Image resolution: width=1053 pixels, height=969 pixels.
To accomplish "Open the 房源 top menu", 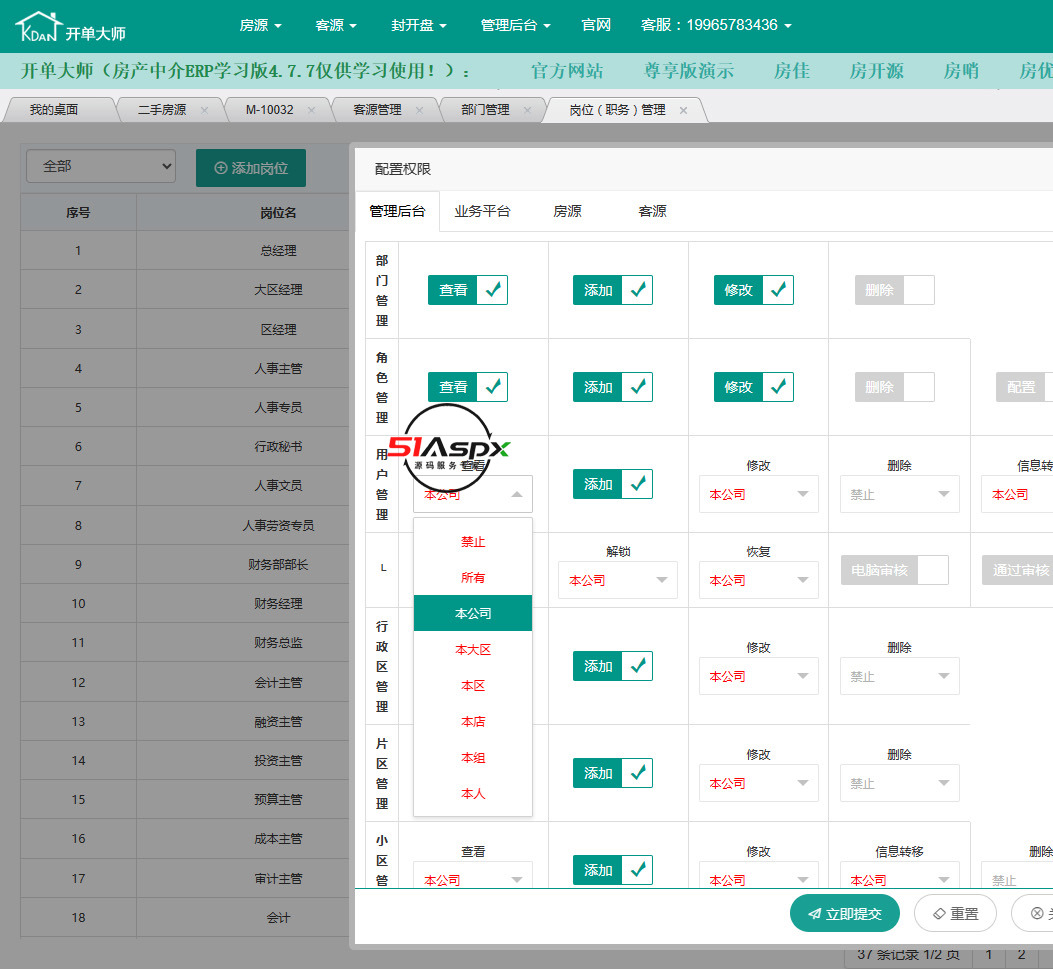I will [x=261, y=26].
